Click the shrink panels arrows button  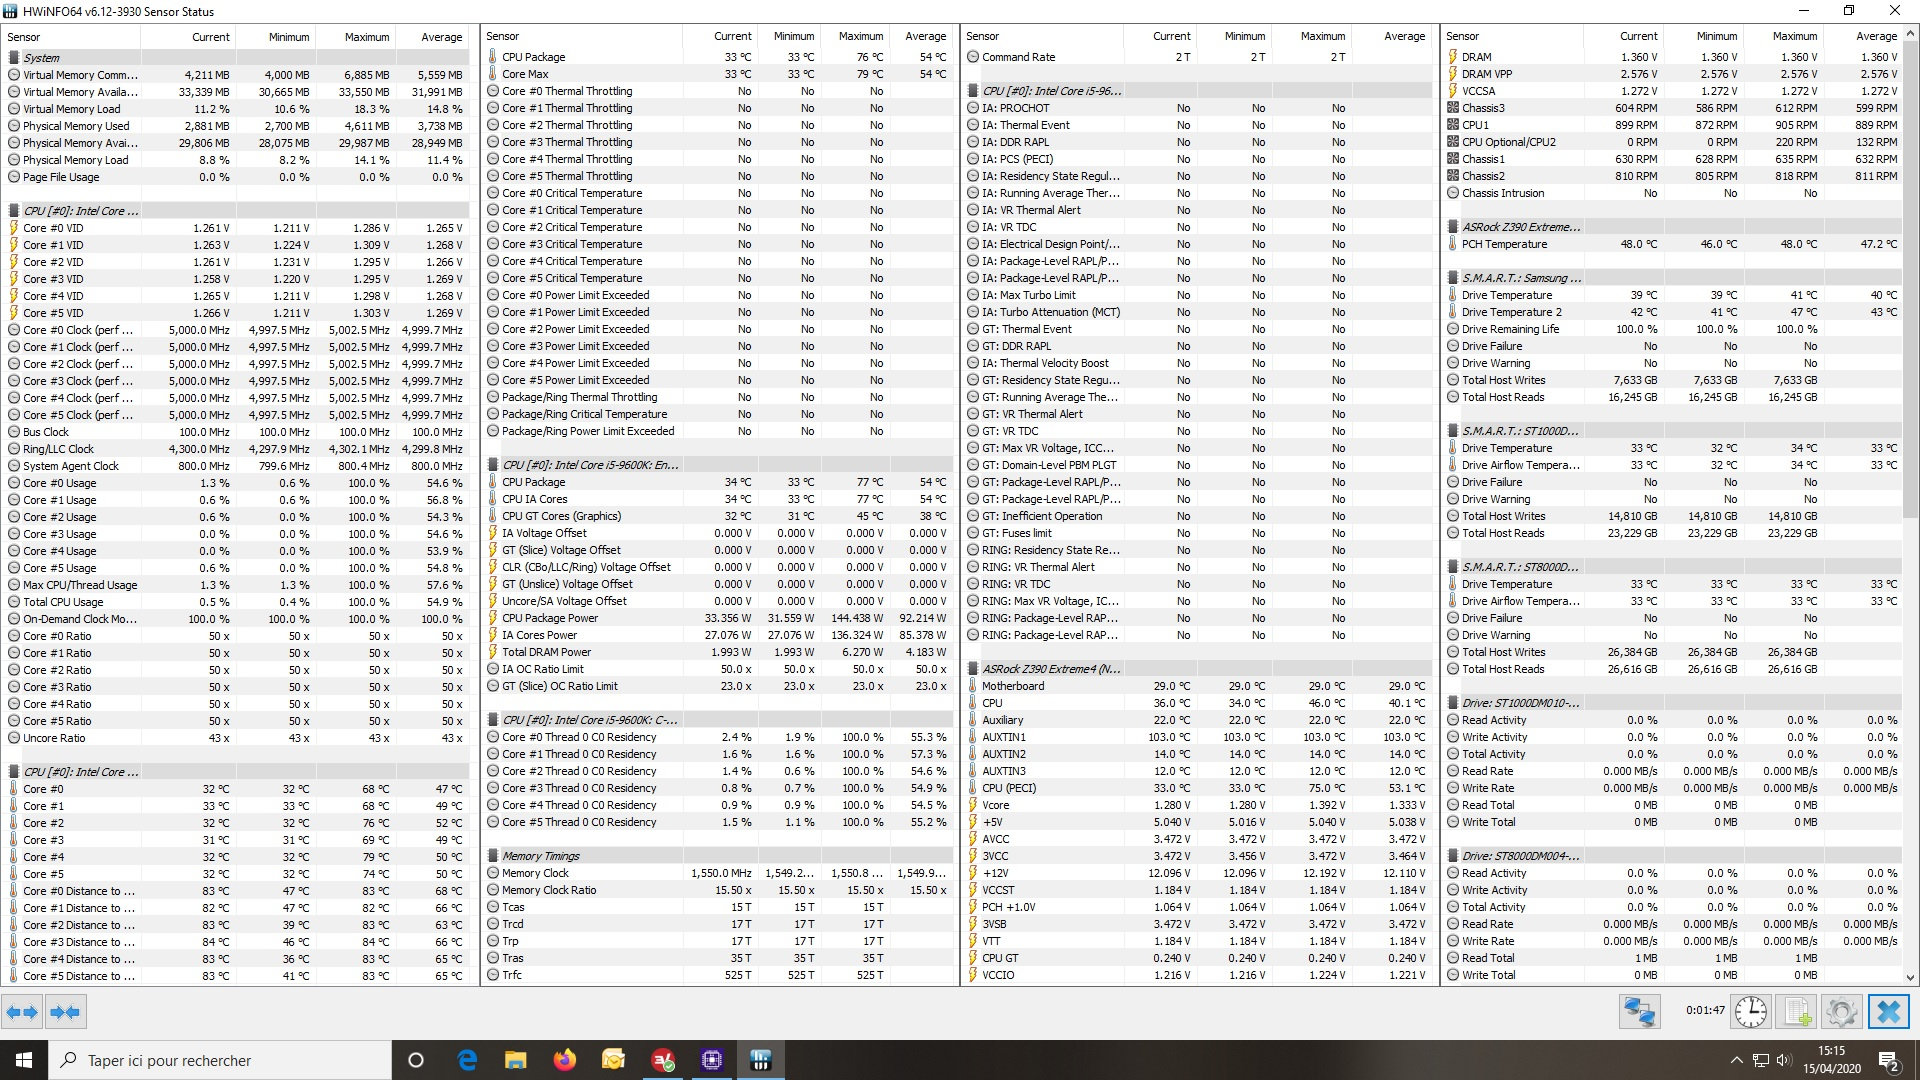pyautogui.click(x=65, y=1012)
